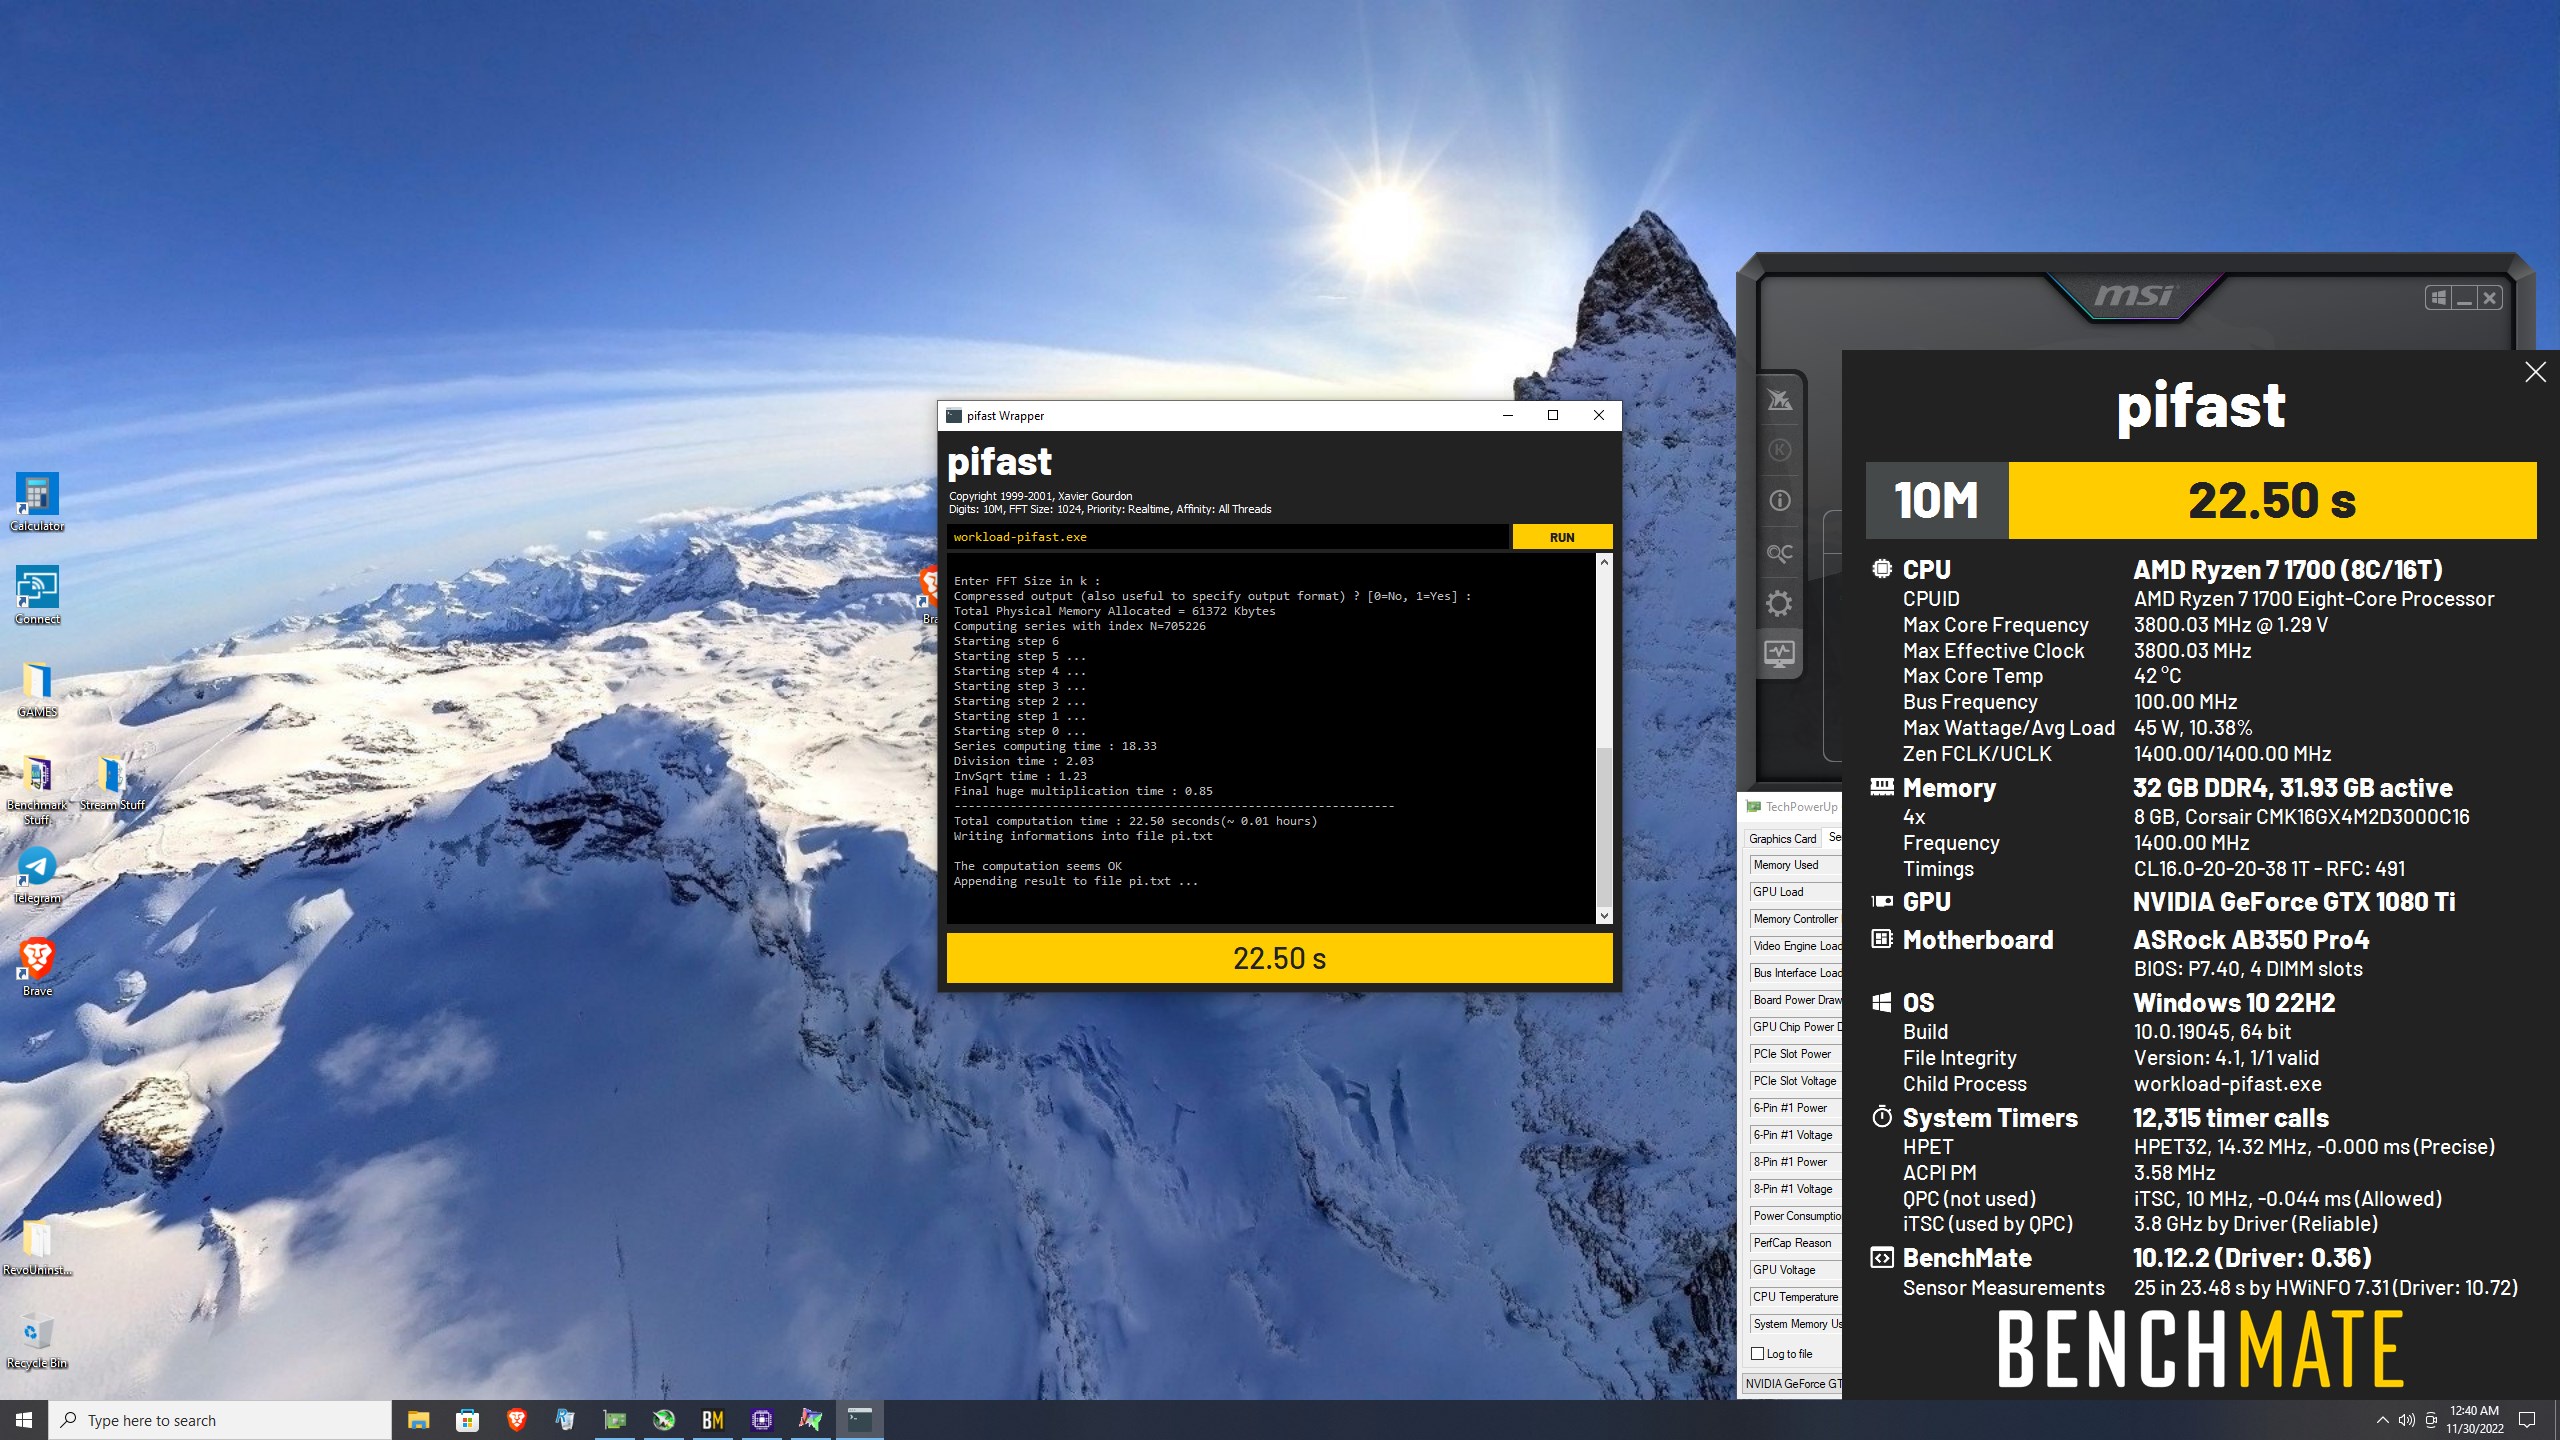This screenshot has width=2560, height=1440.
Task: Click the Windows startup icon in Afterburner header
Action: 2438,297
